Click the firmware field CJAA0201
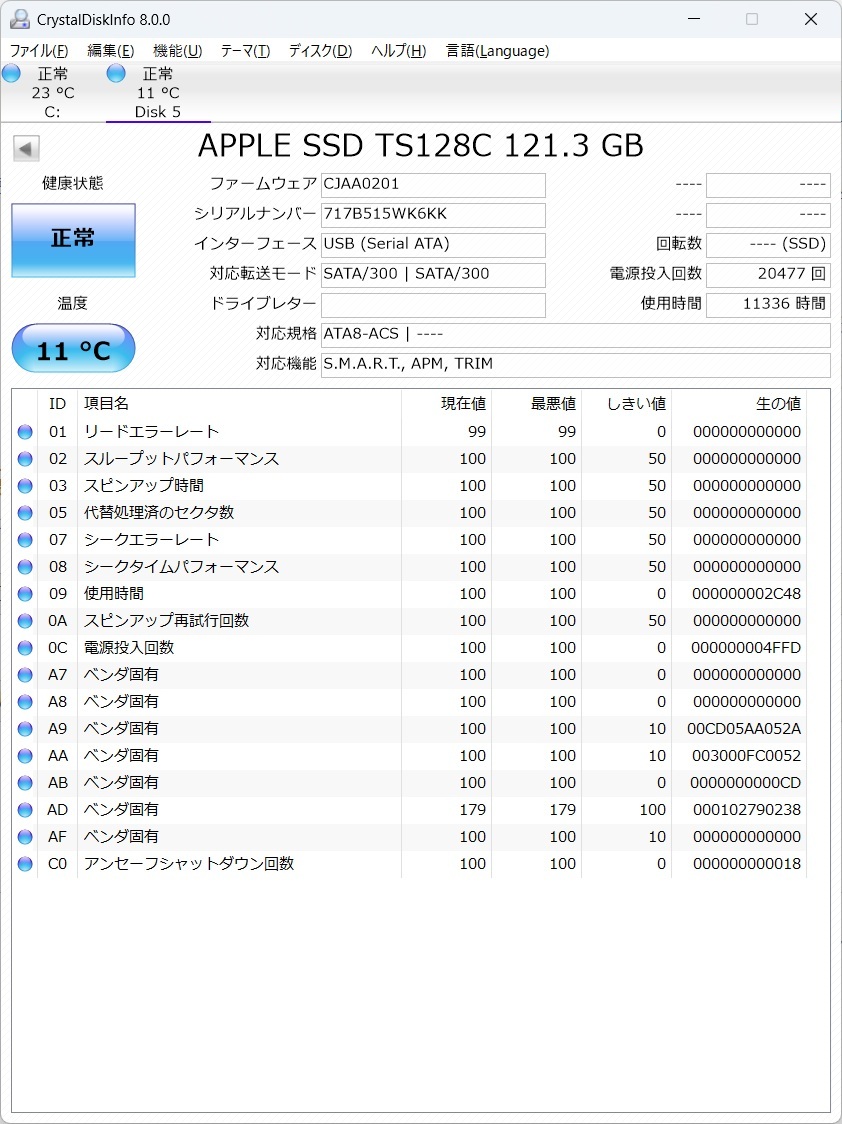This screenshot has height=1124, width=842. [433, 185]
